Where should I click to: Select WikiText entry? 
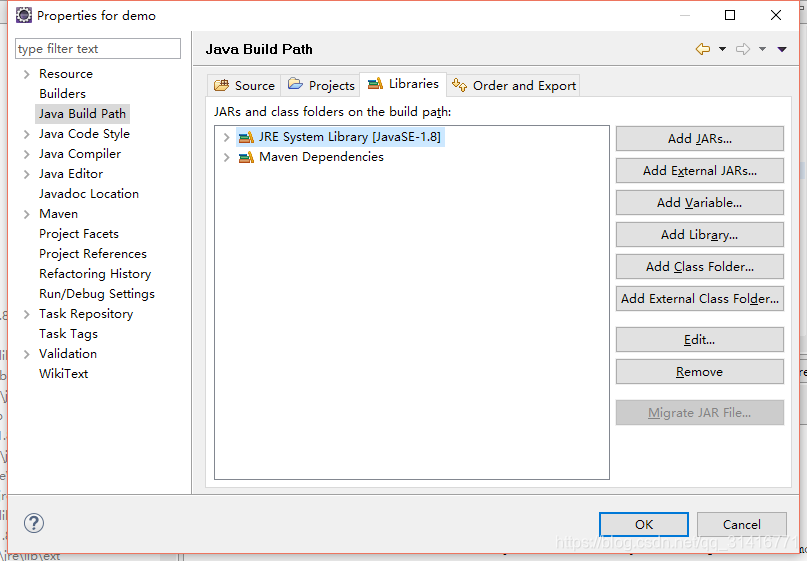click(x=63, y=374)
